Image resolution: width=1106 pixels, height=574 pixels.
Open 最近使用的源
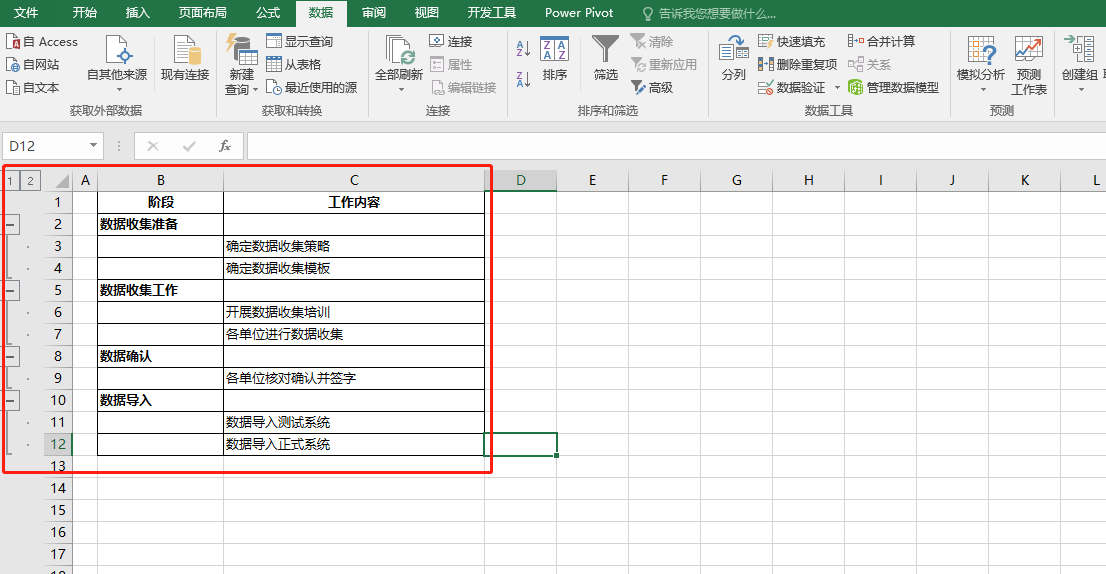311,87
